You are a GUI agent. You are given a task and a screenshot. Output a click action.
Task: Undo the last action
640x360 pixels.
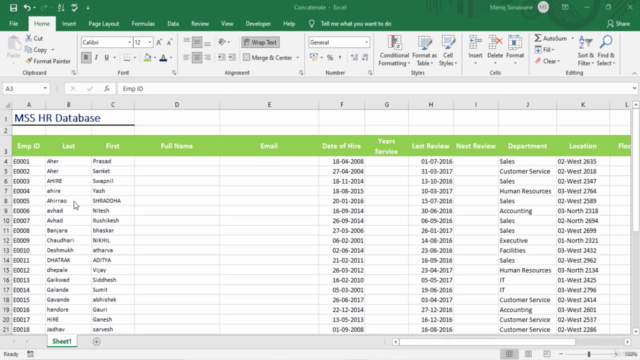pyautogui.click(x=27, y=7)
